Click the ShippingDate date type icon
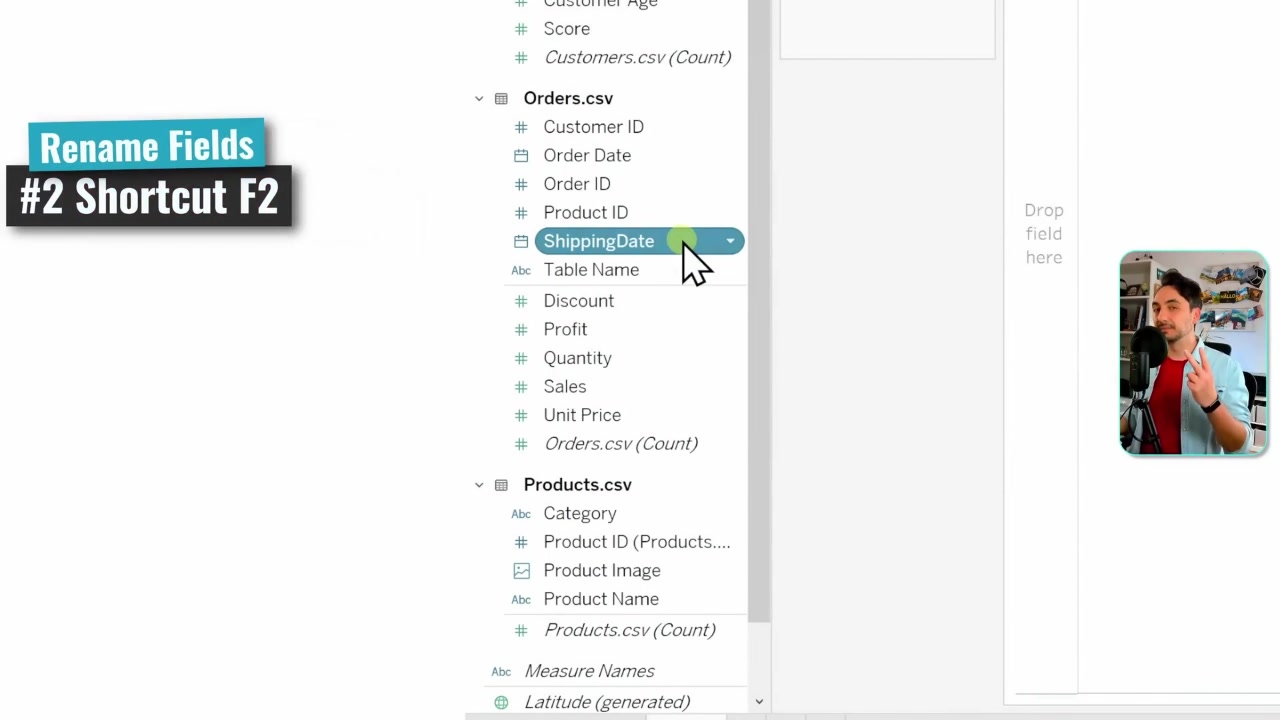The height and width of the screenshot is (720, 1280). point(521,241)
